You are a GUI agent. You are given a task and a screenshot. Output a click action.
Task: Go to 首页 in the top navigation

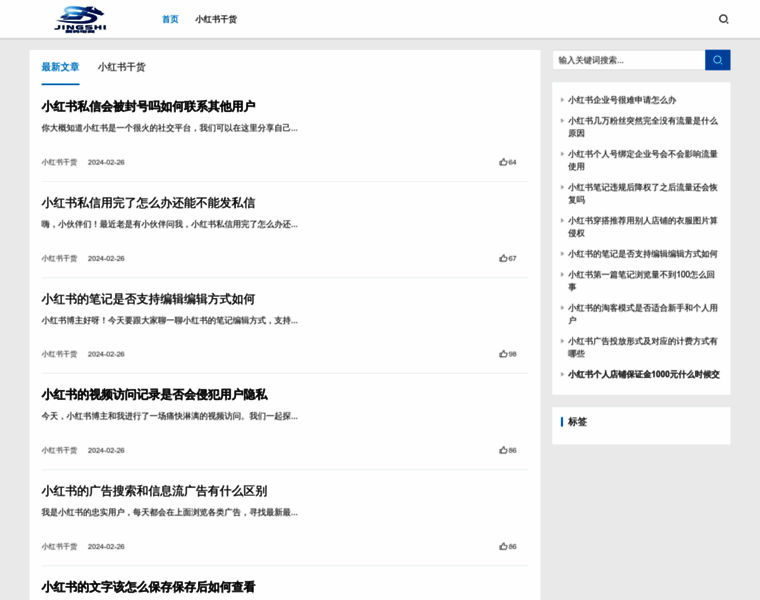click(x=170, y=19)
